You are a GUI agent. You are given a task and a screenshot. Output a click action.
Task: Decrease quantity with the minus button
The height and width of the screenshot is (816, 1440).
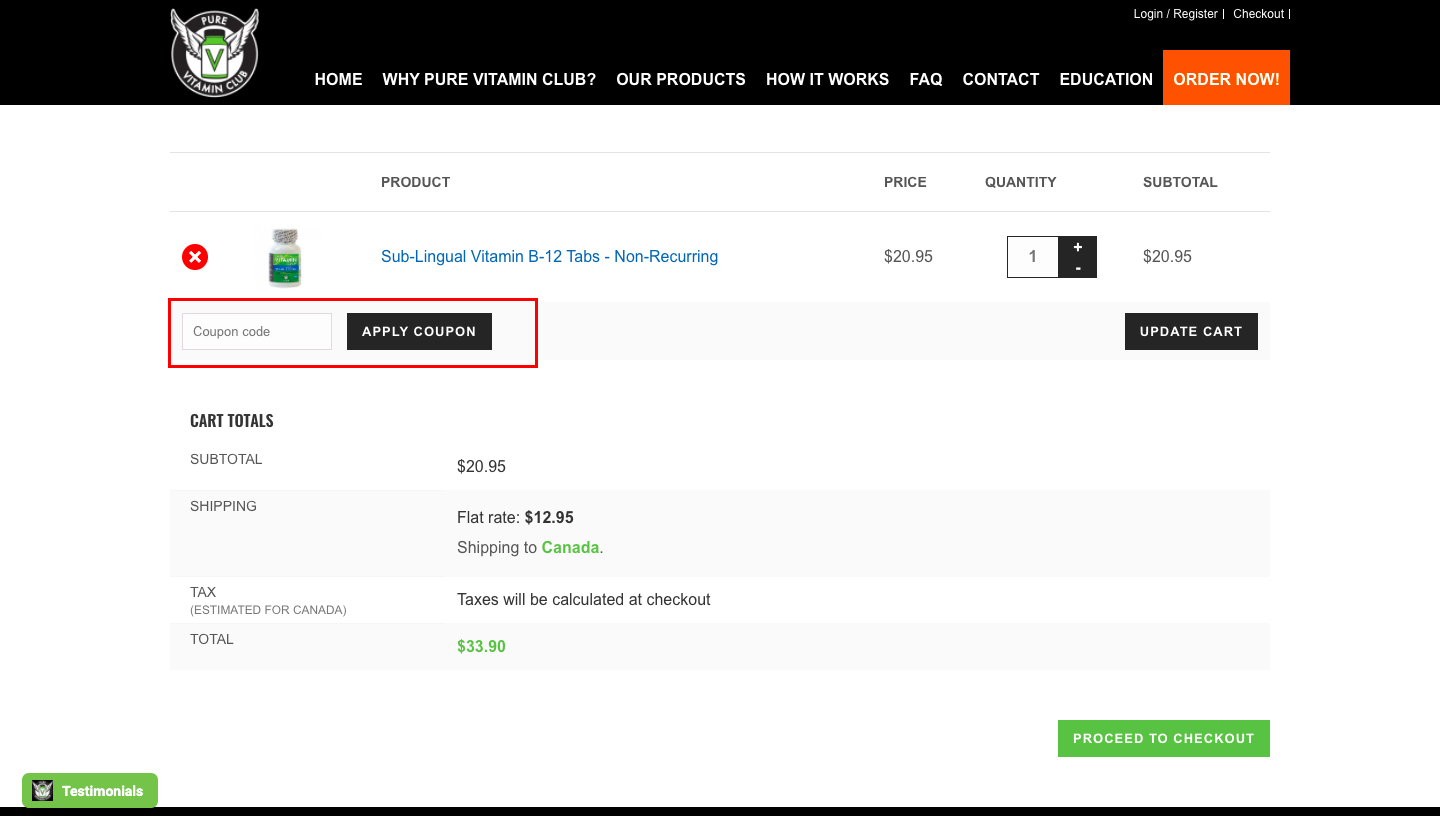[x=1077, y=268]
